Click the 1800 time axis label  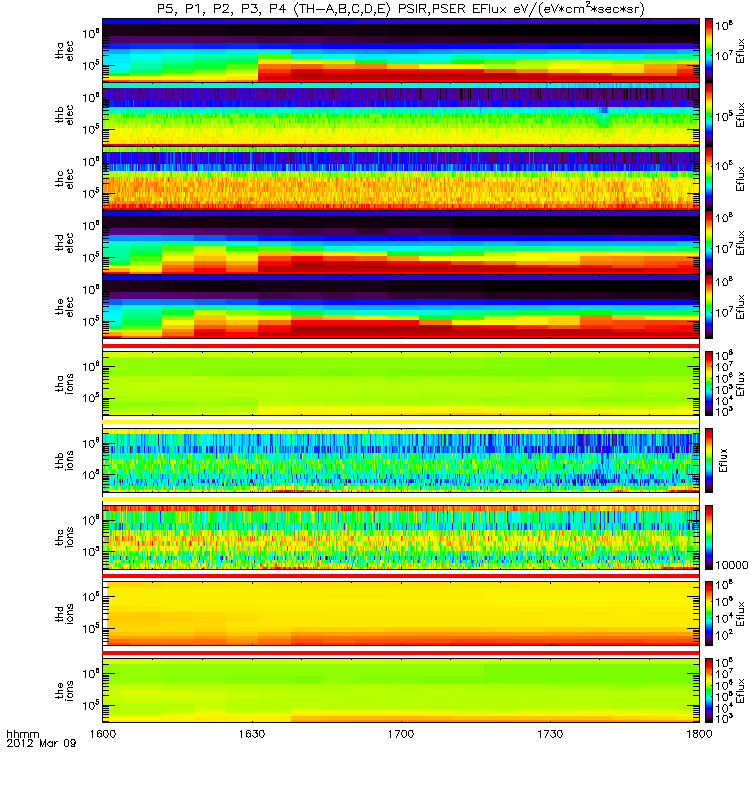pos(699,734)
